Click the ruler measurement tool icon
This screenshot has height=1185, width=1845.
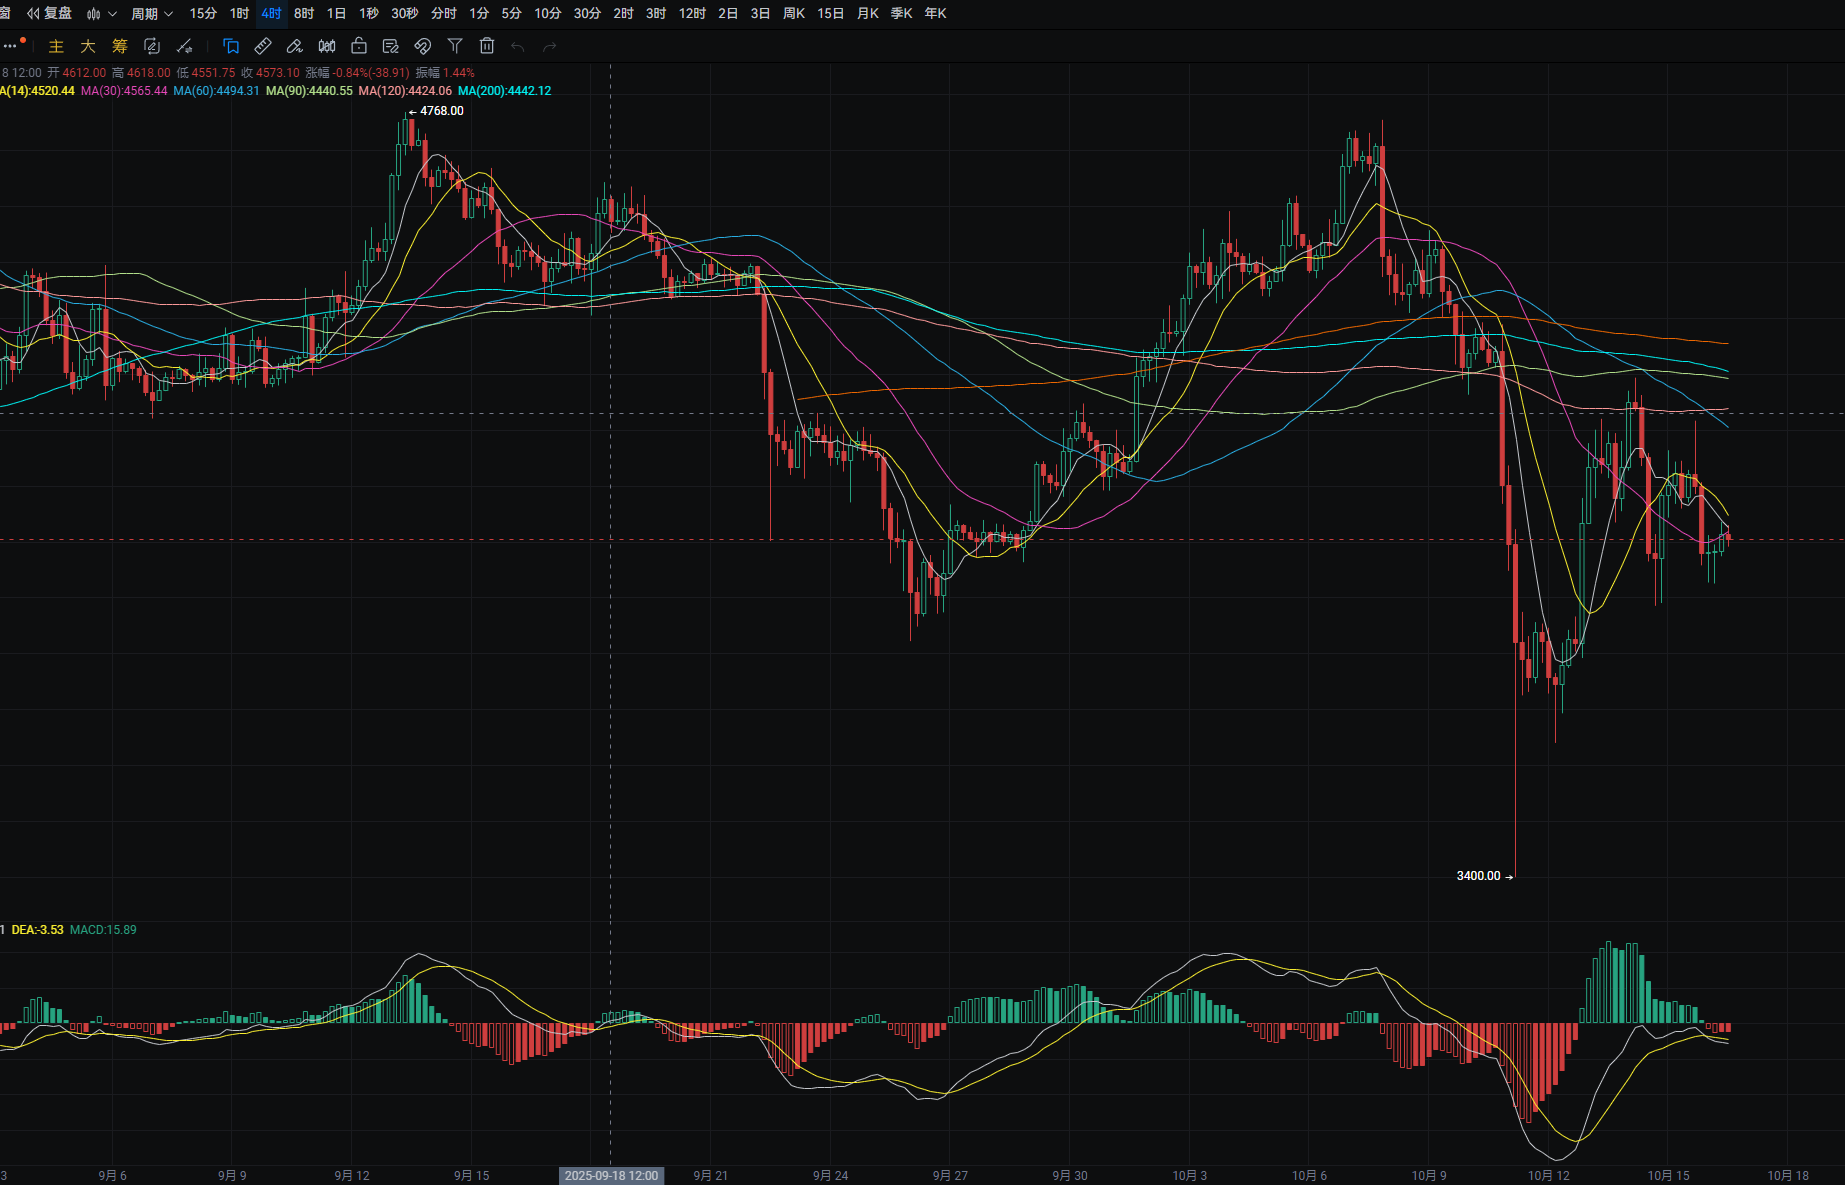pos(263,46)
